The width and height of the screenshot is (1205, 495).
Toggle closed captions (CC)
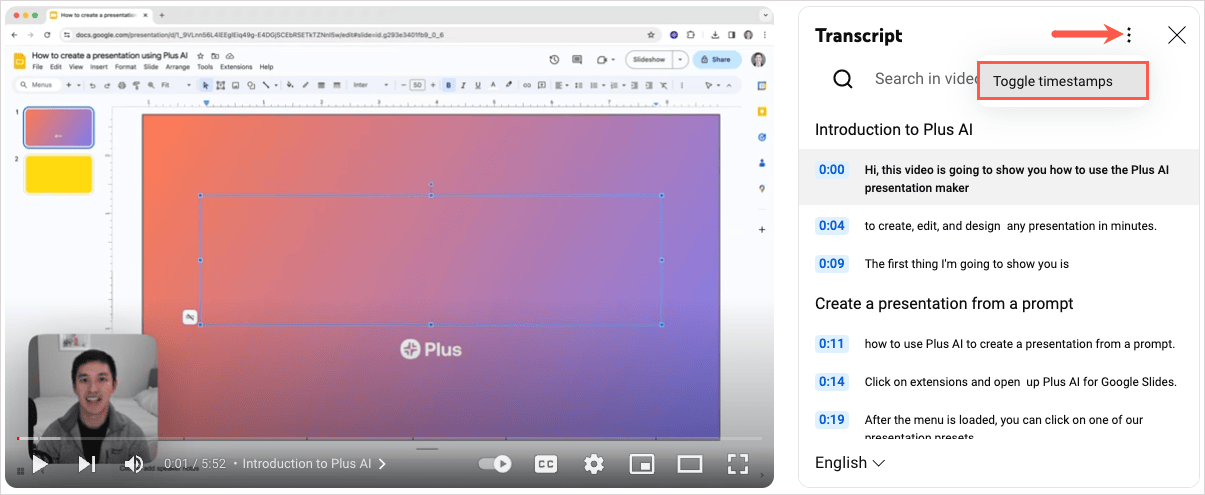546,464
